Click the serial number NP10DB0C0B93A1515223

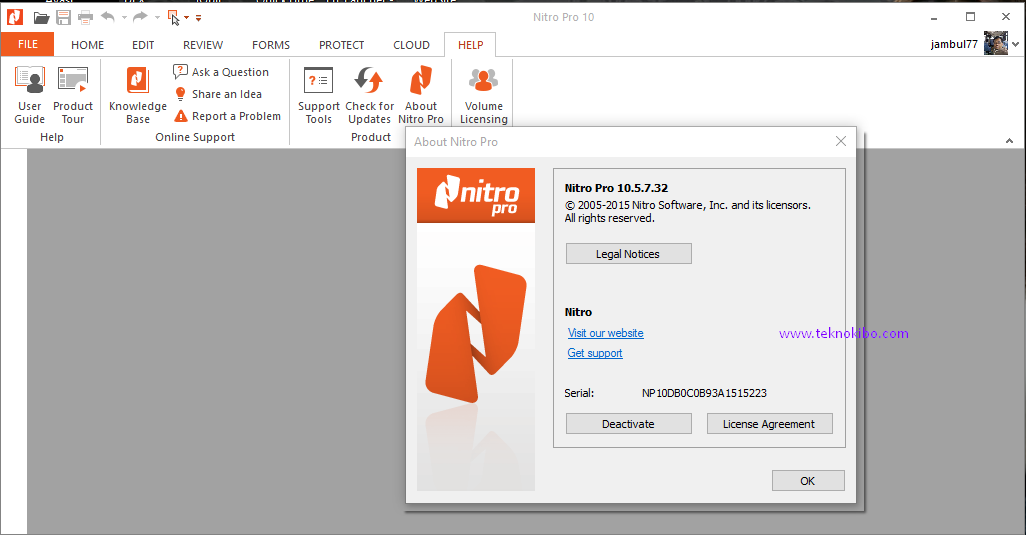[704, 393]
